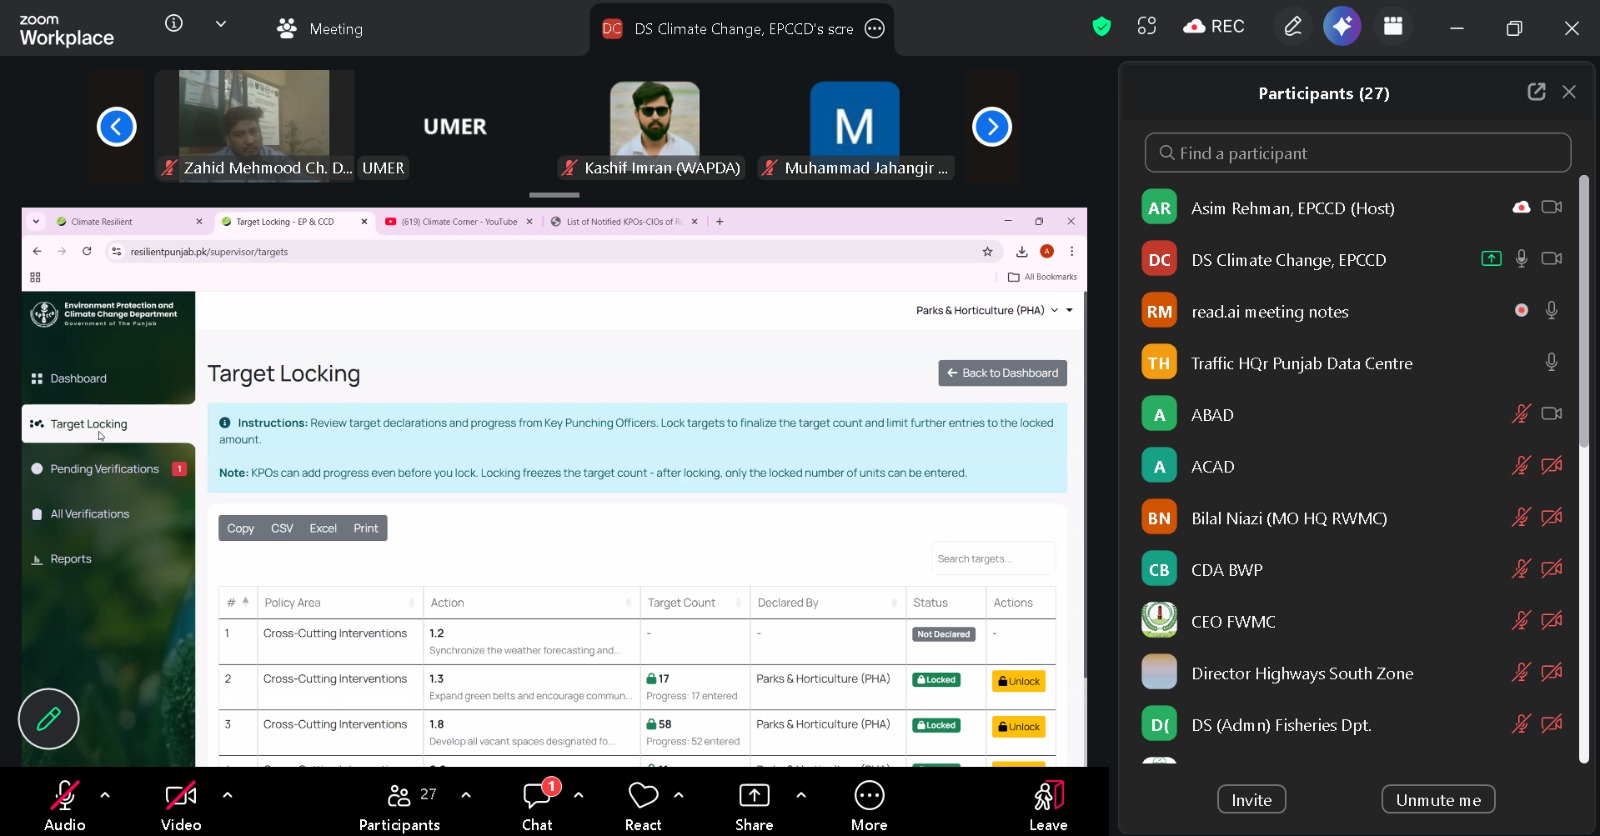1600x836 pixels.
Task: Select the Meeting tab
Action: point(320,29)
